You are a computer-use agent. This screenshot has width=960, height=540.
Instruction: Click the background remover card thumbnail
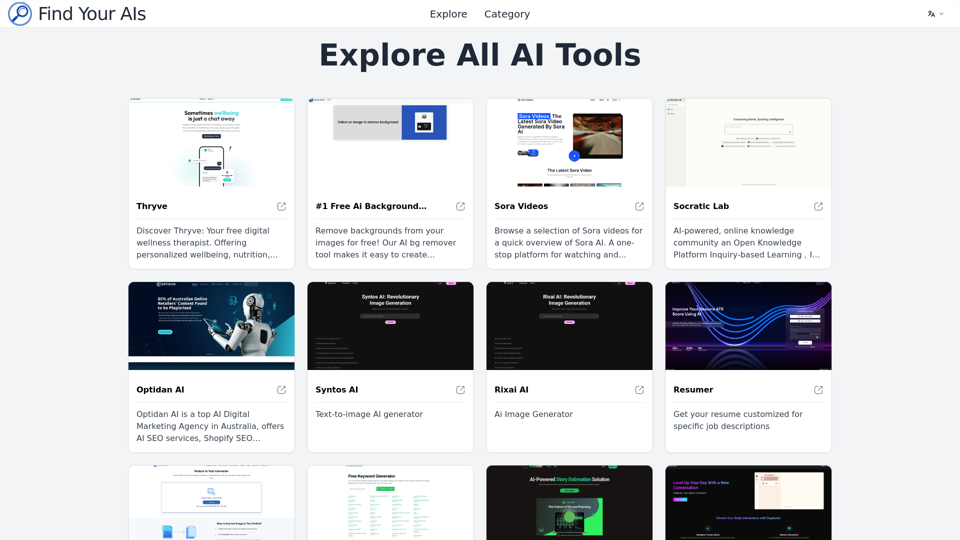click(x=390, y=143)
